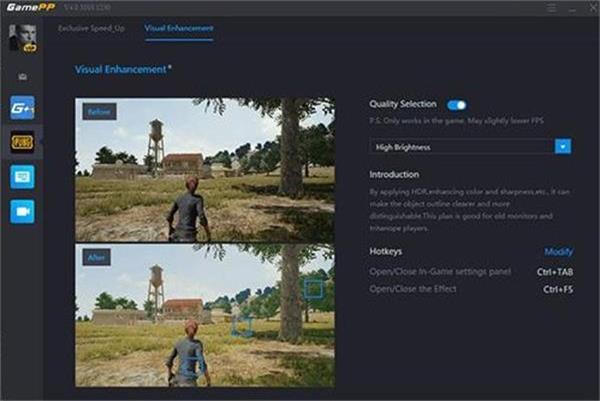This screenshot has width=600, height=401.
Task: Expand the High Brightness dropdown arrow
Action: click(563, 147)
